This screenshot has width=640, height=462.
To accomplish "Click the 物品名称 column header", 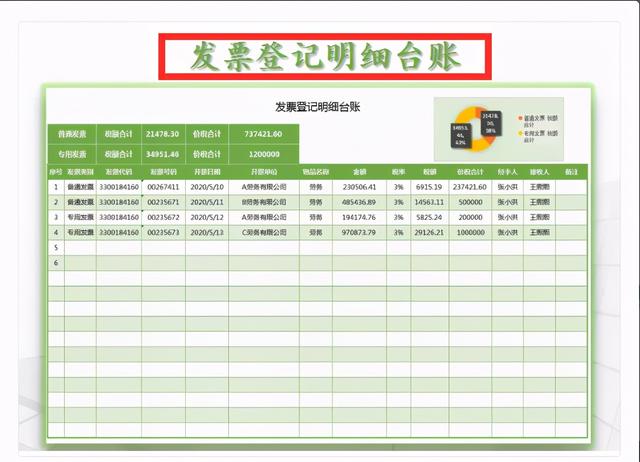I will point(316,172).
